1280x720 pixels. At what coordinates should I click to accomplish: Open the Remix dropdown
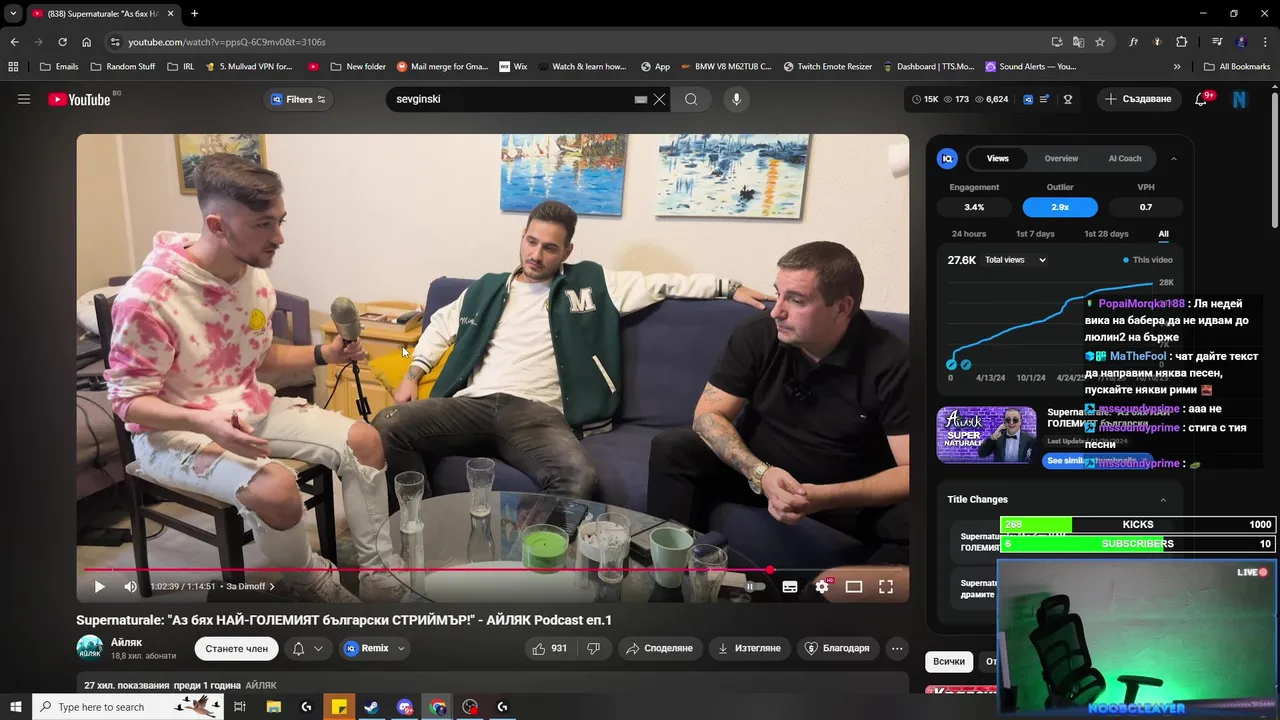(375, 648)
